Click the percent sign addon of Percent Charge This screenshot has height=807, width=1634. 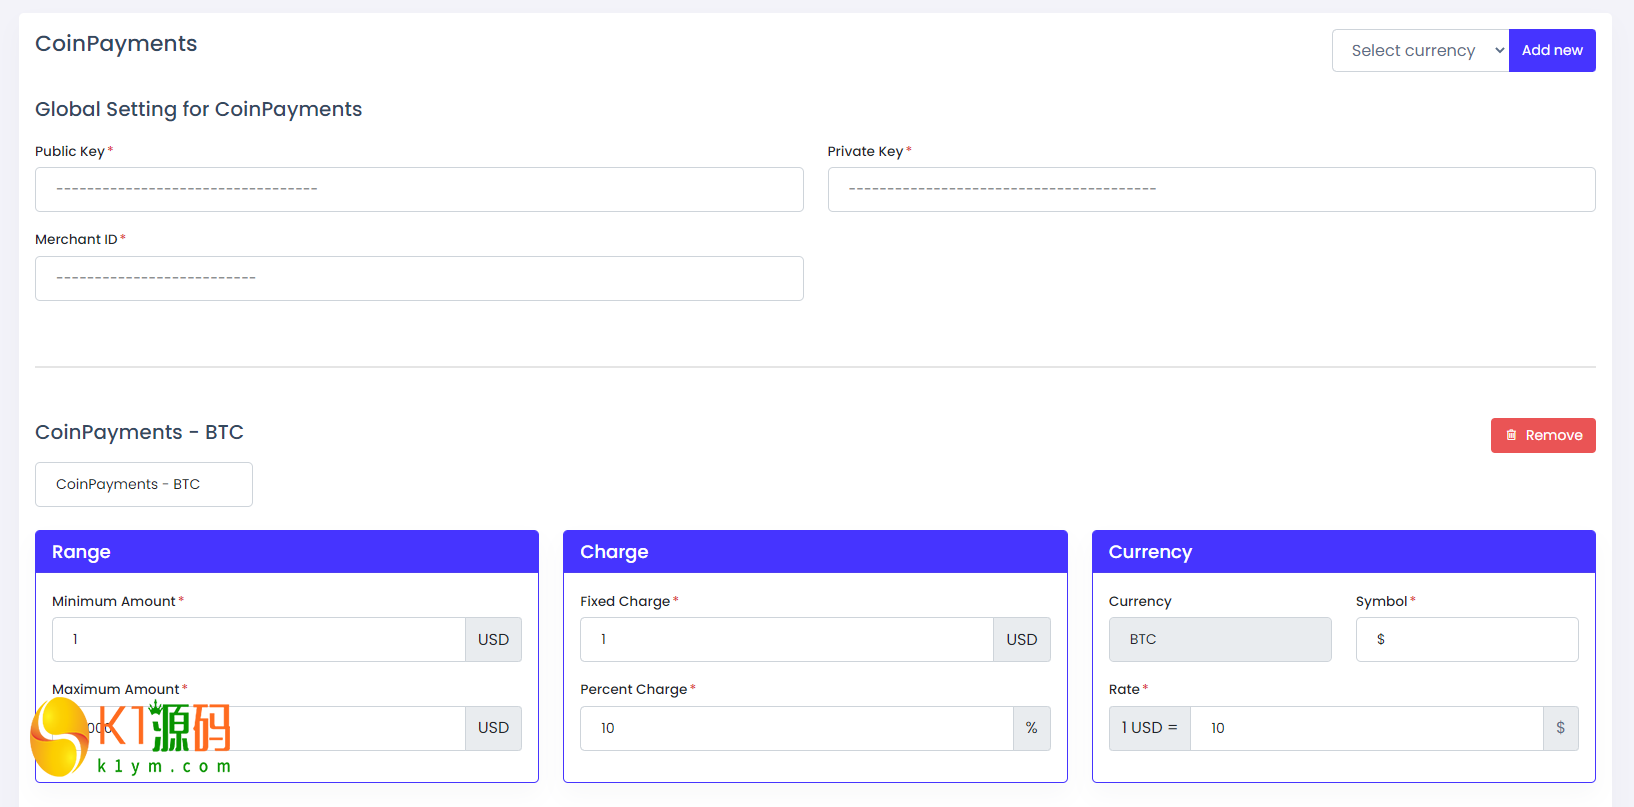1031,728
